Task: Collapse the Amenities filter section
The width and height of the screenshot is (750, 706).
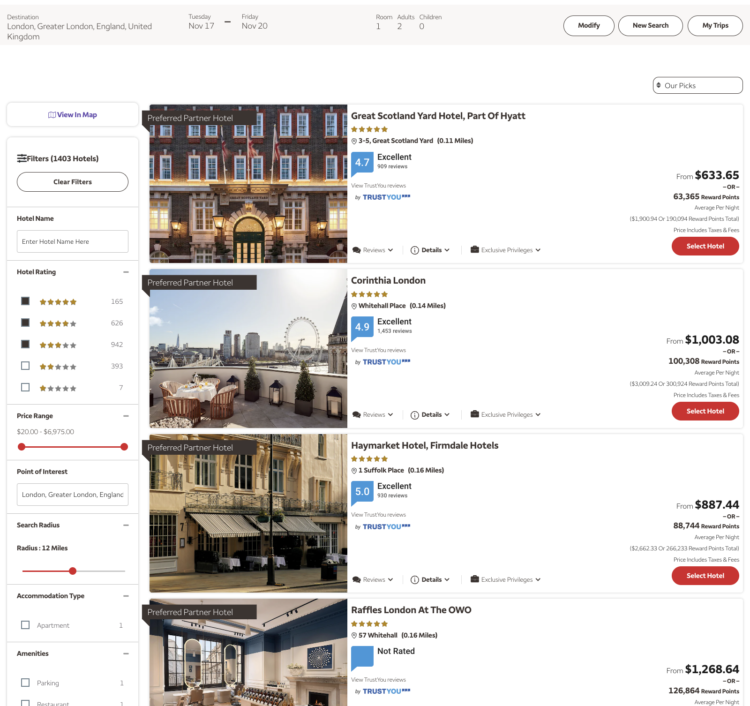Action: pos(126,654)
